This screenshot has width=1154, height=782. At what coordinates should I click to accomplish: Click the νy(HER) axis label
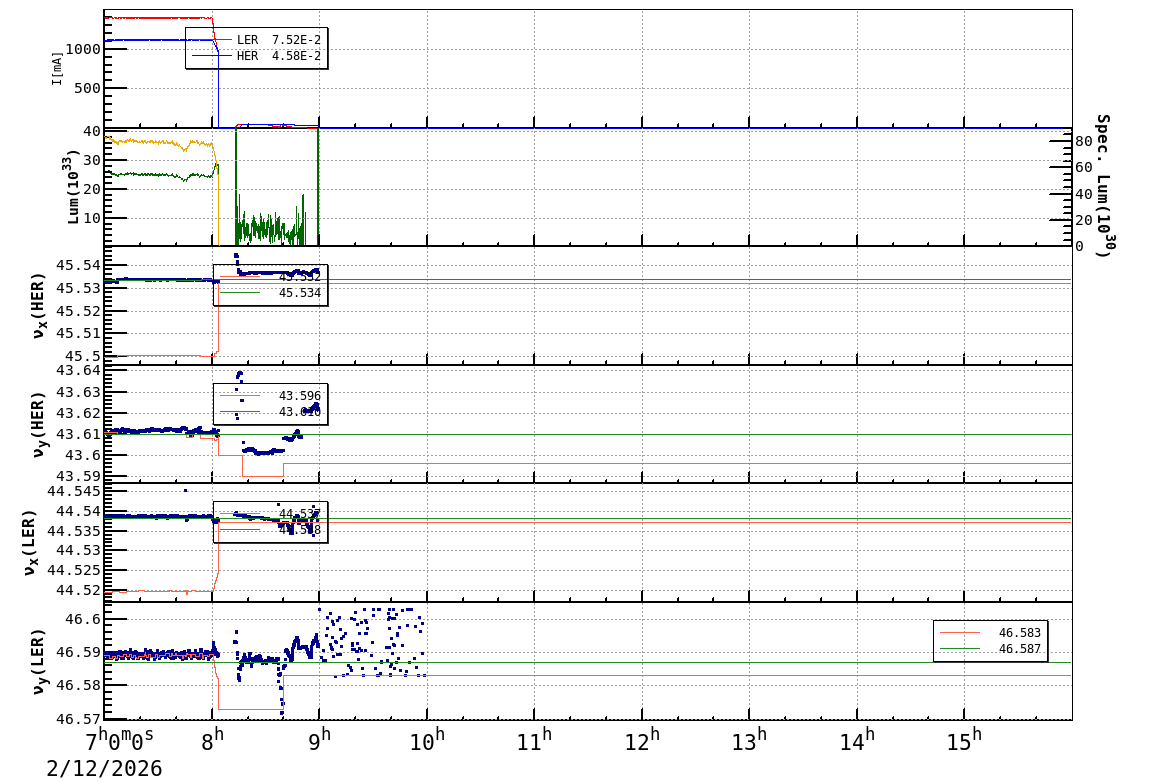tap(40, 423)
